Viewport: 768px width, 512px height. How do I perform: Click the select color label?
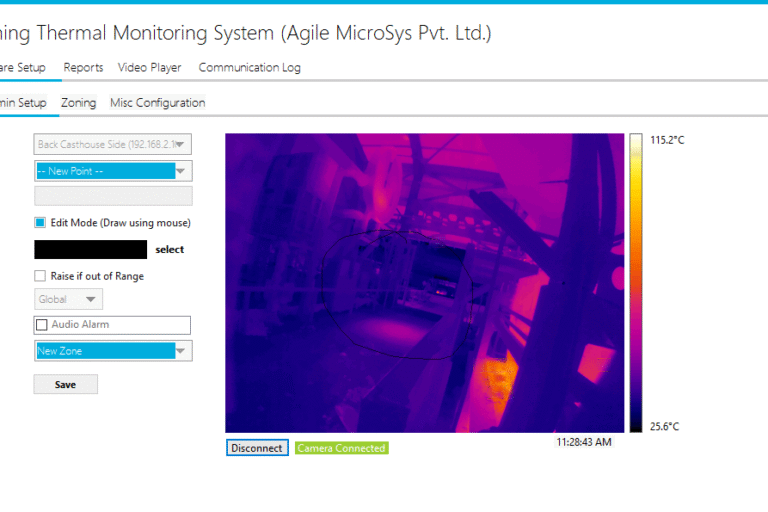tap(169, 249)
